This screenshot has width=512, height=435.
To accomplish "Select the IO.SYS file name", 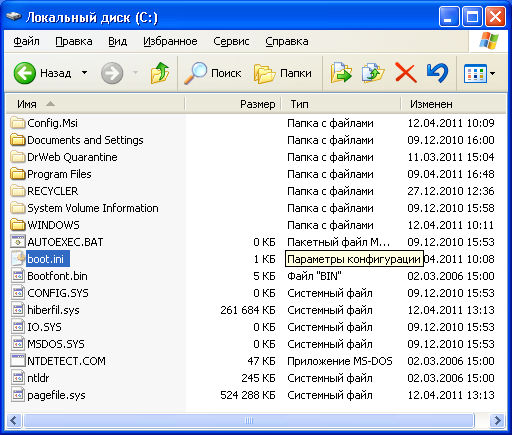I will [44, 327].
